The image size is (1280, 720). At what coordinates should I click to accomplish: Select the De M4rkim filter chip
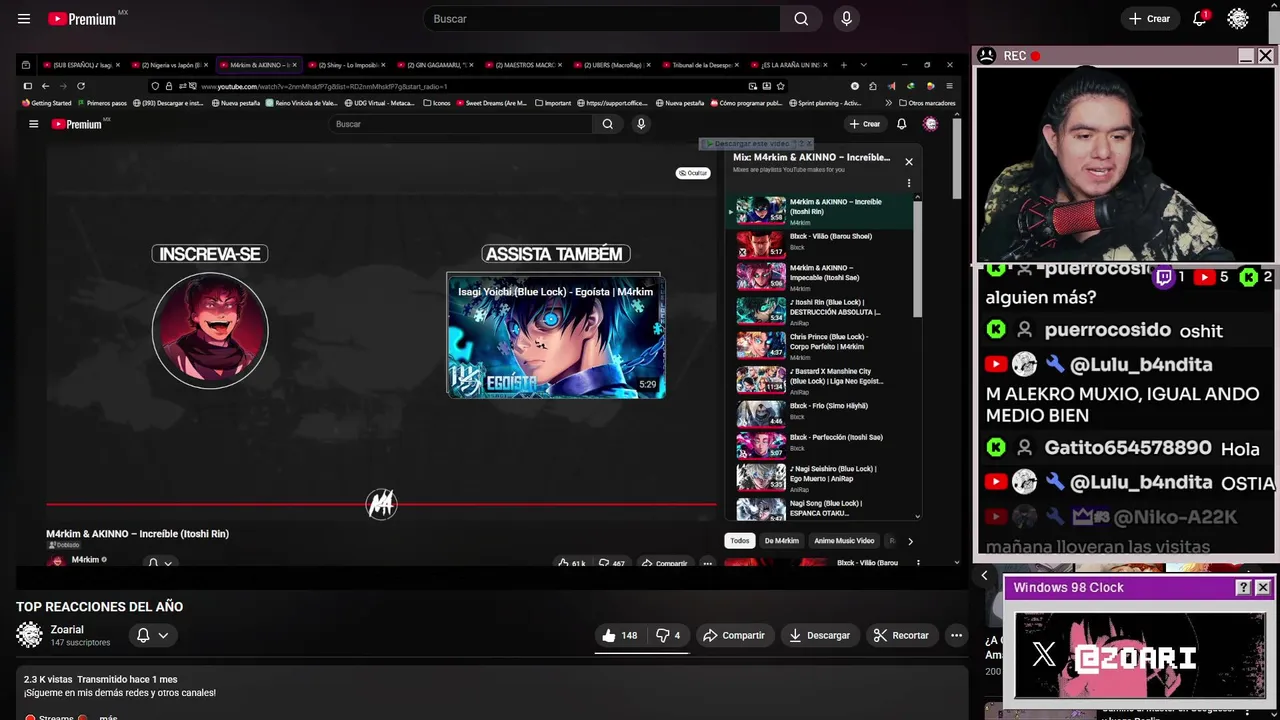(782, 541)
